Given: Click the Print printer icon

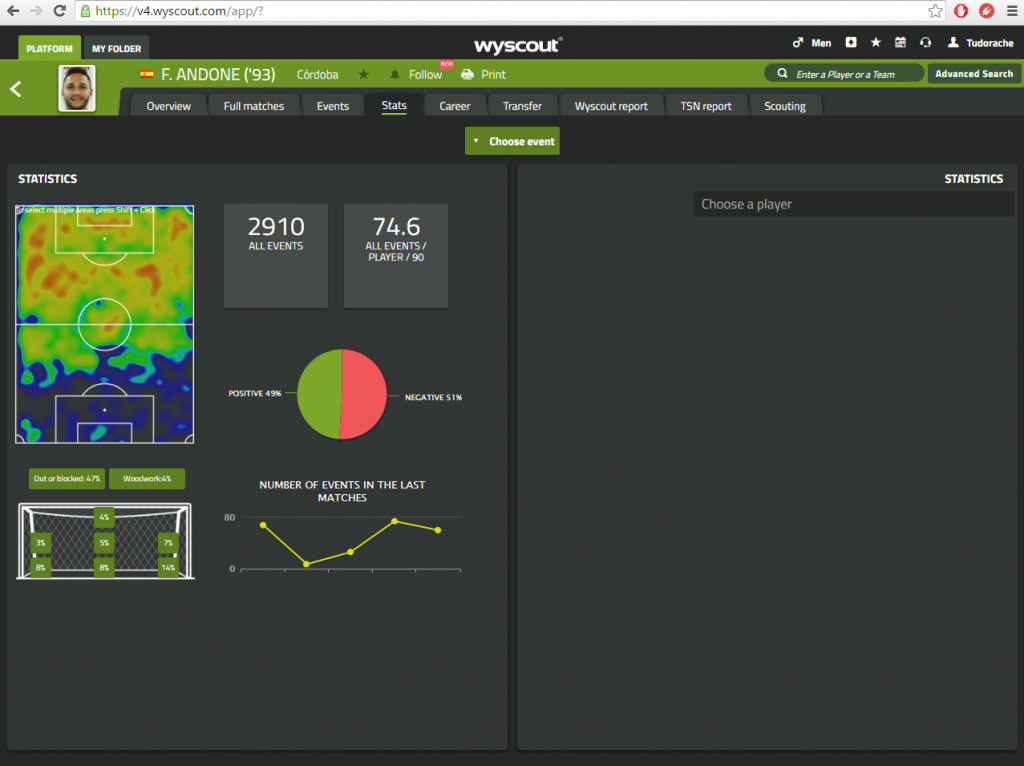Looking at the screenshot, I should click(467, 75).
